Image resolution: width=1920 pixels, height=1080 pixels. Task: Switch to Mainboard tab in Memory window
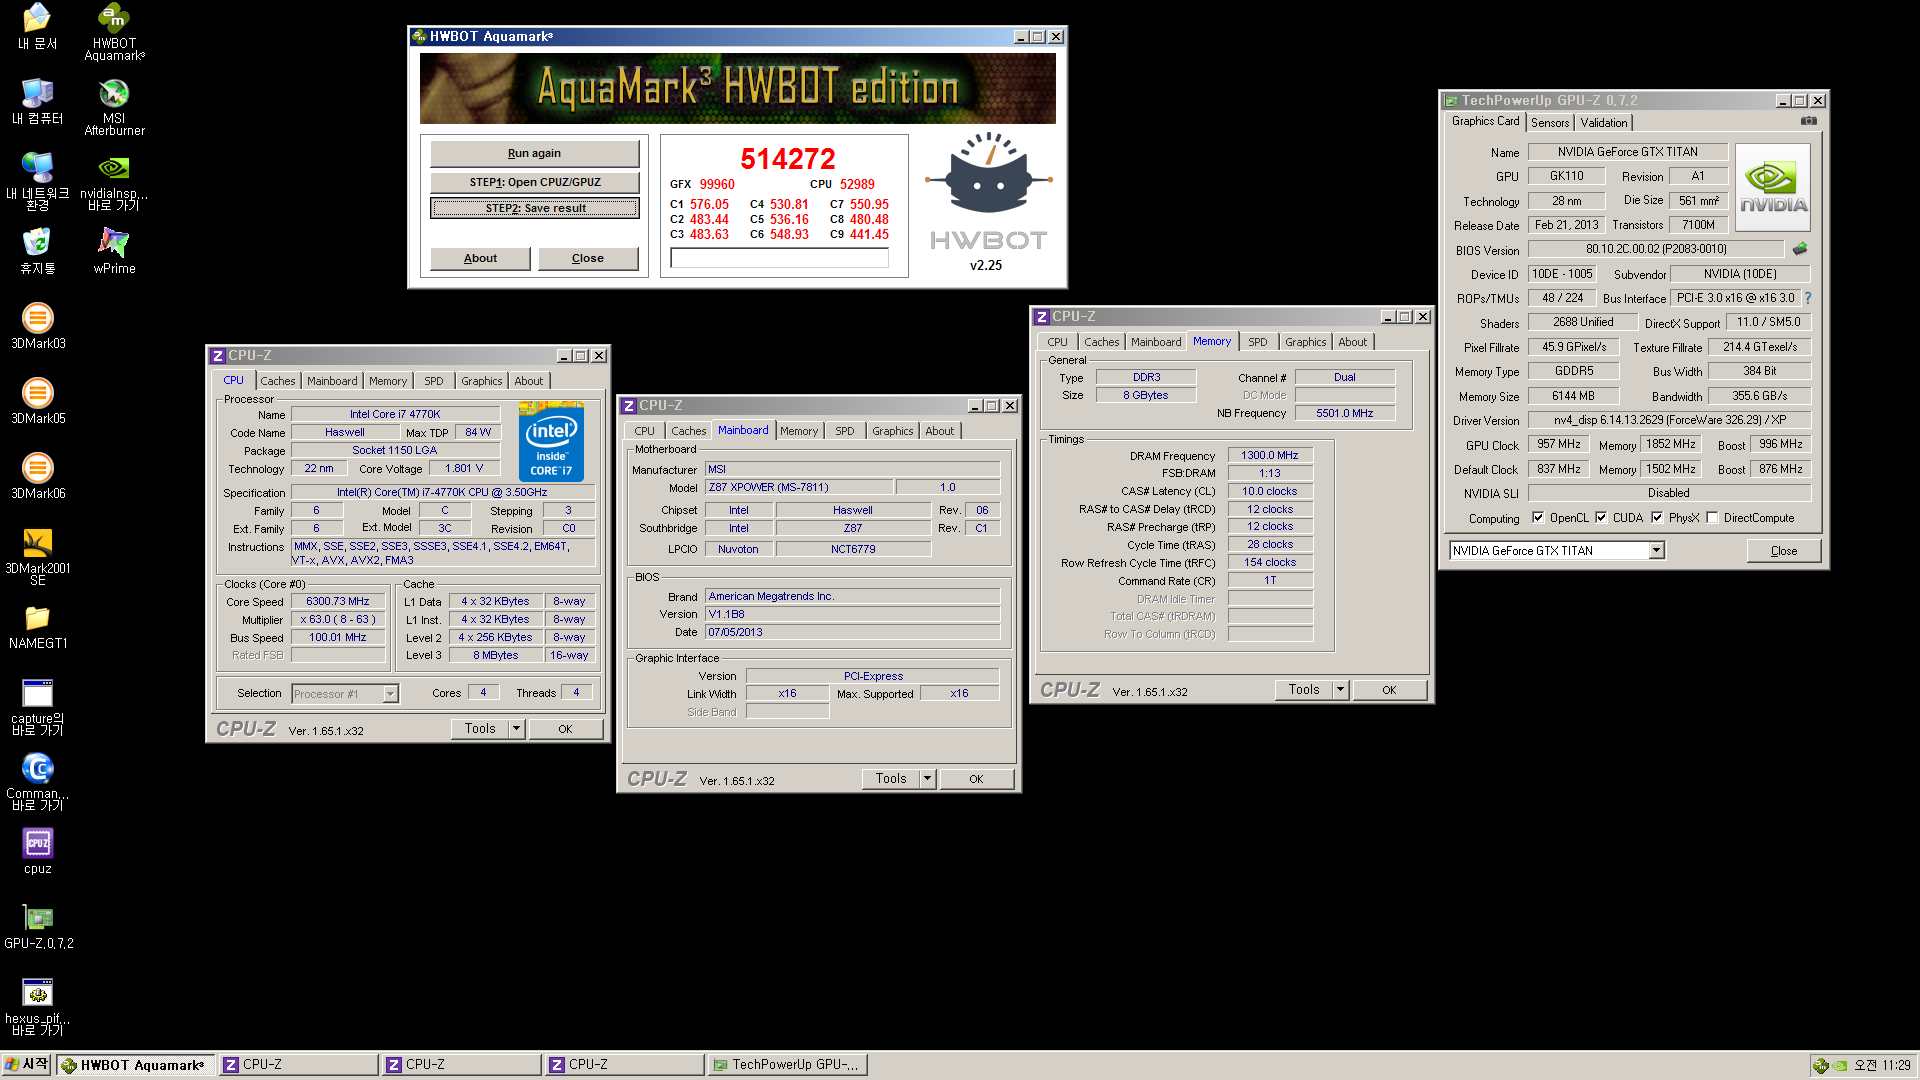[x=1156, y=342]
